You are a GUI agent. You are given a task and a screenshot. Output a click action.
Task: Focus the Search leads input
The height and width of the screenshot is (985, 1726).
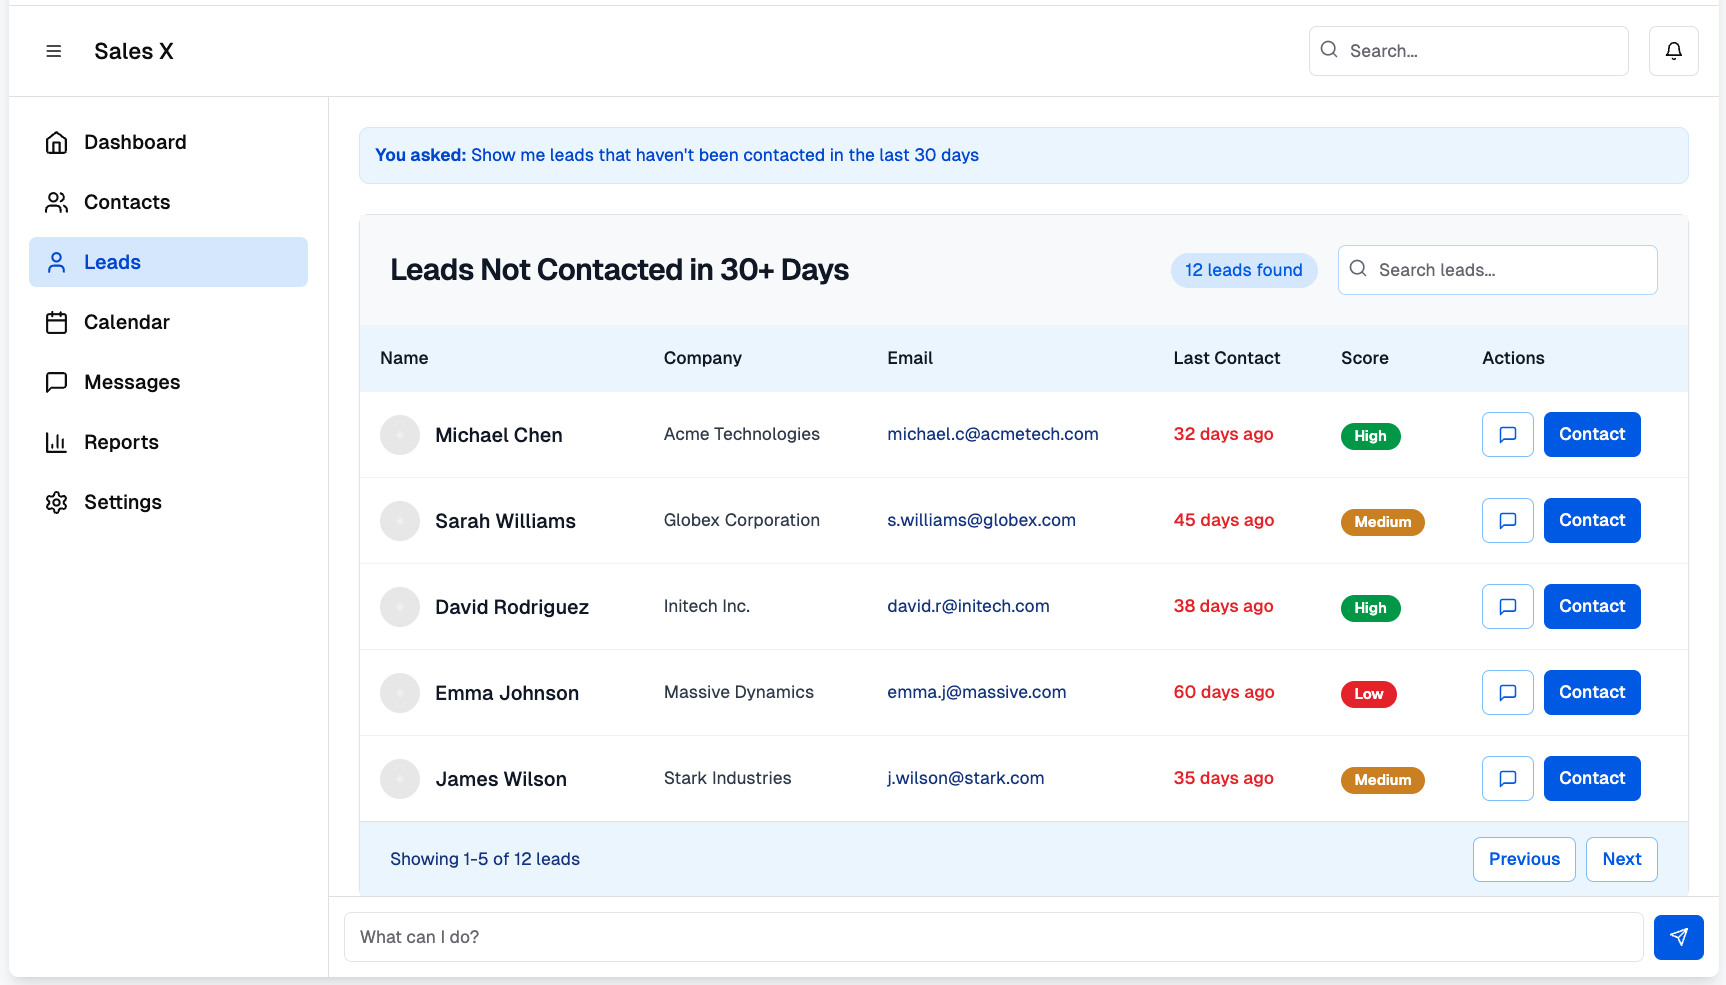pos(1497,270)
